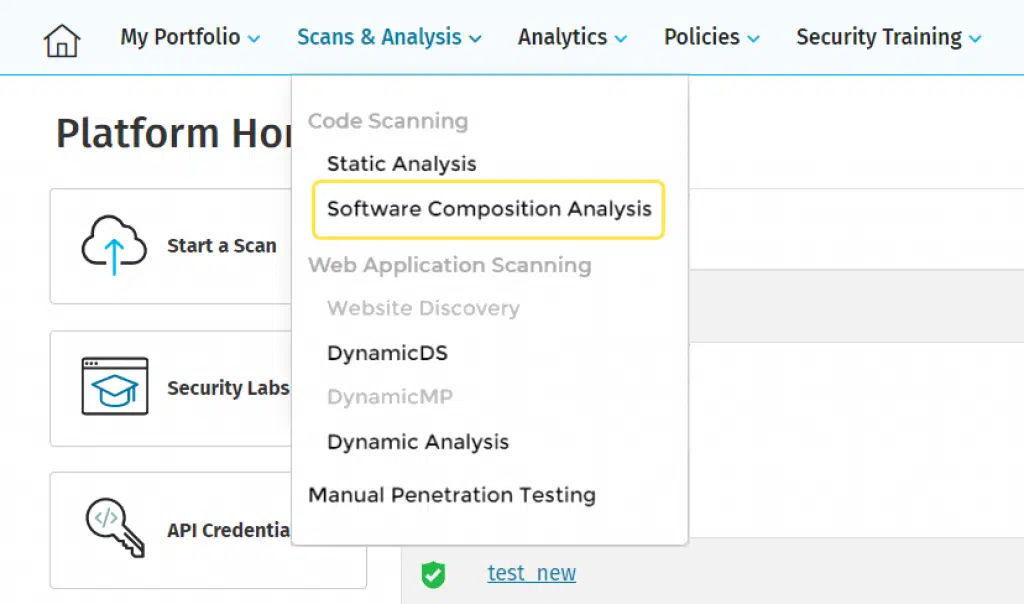This screenshot has width=1024, height=604.
Task: Open the Security Training menu
Action: (889, 37)
